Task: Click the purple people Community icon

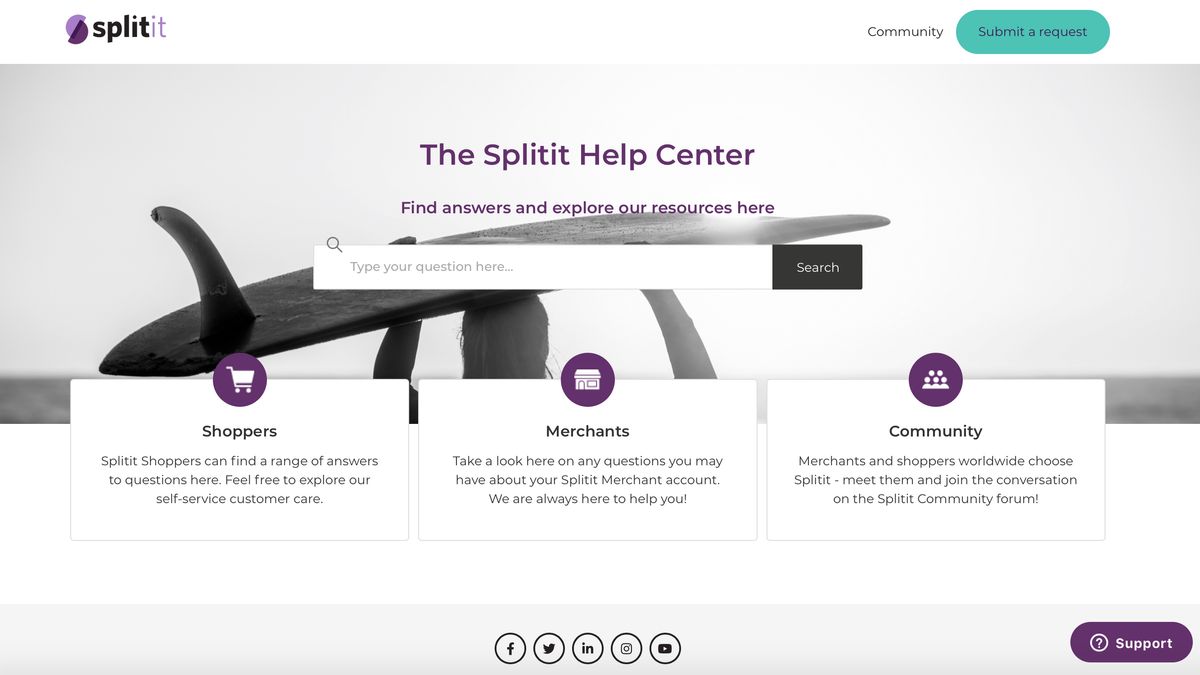Action: [936, 380]
